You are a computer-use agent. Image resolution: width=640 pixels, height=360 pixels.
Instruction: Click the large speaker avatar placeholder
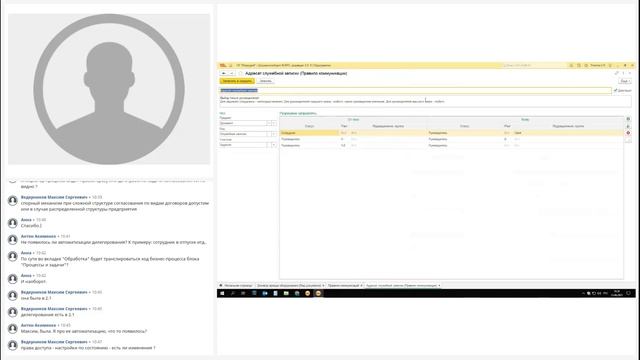coord(109,89)
